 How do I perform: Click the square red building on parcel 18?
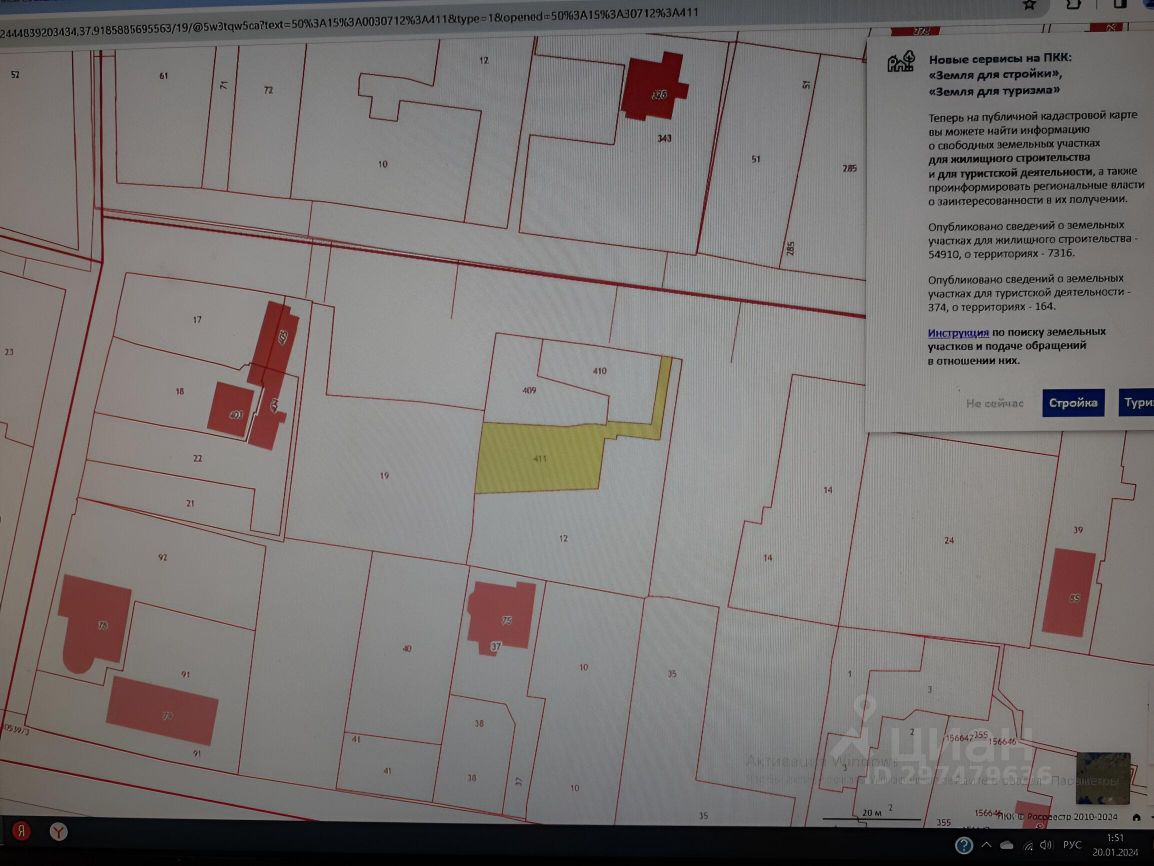click(x=230, y=410)
